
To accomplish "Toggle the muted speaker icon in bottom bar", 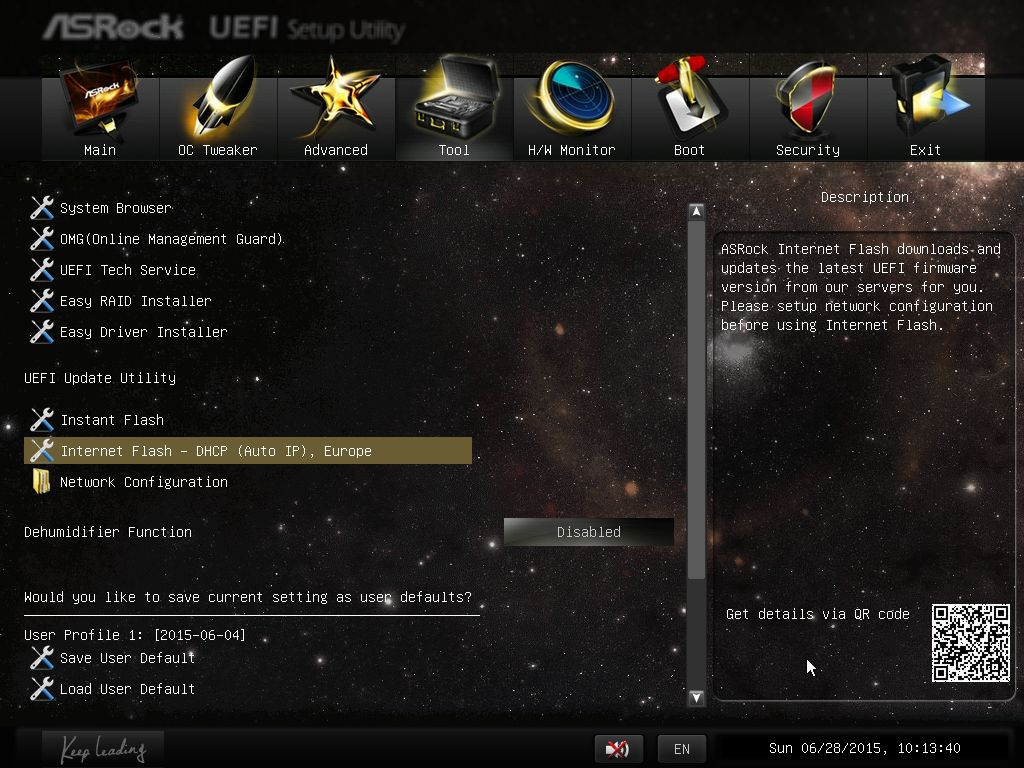I will (618, 748).
